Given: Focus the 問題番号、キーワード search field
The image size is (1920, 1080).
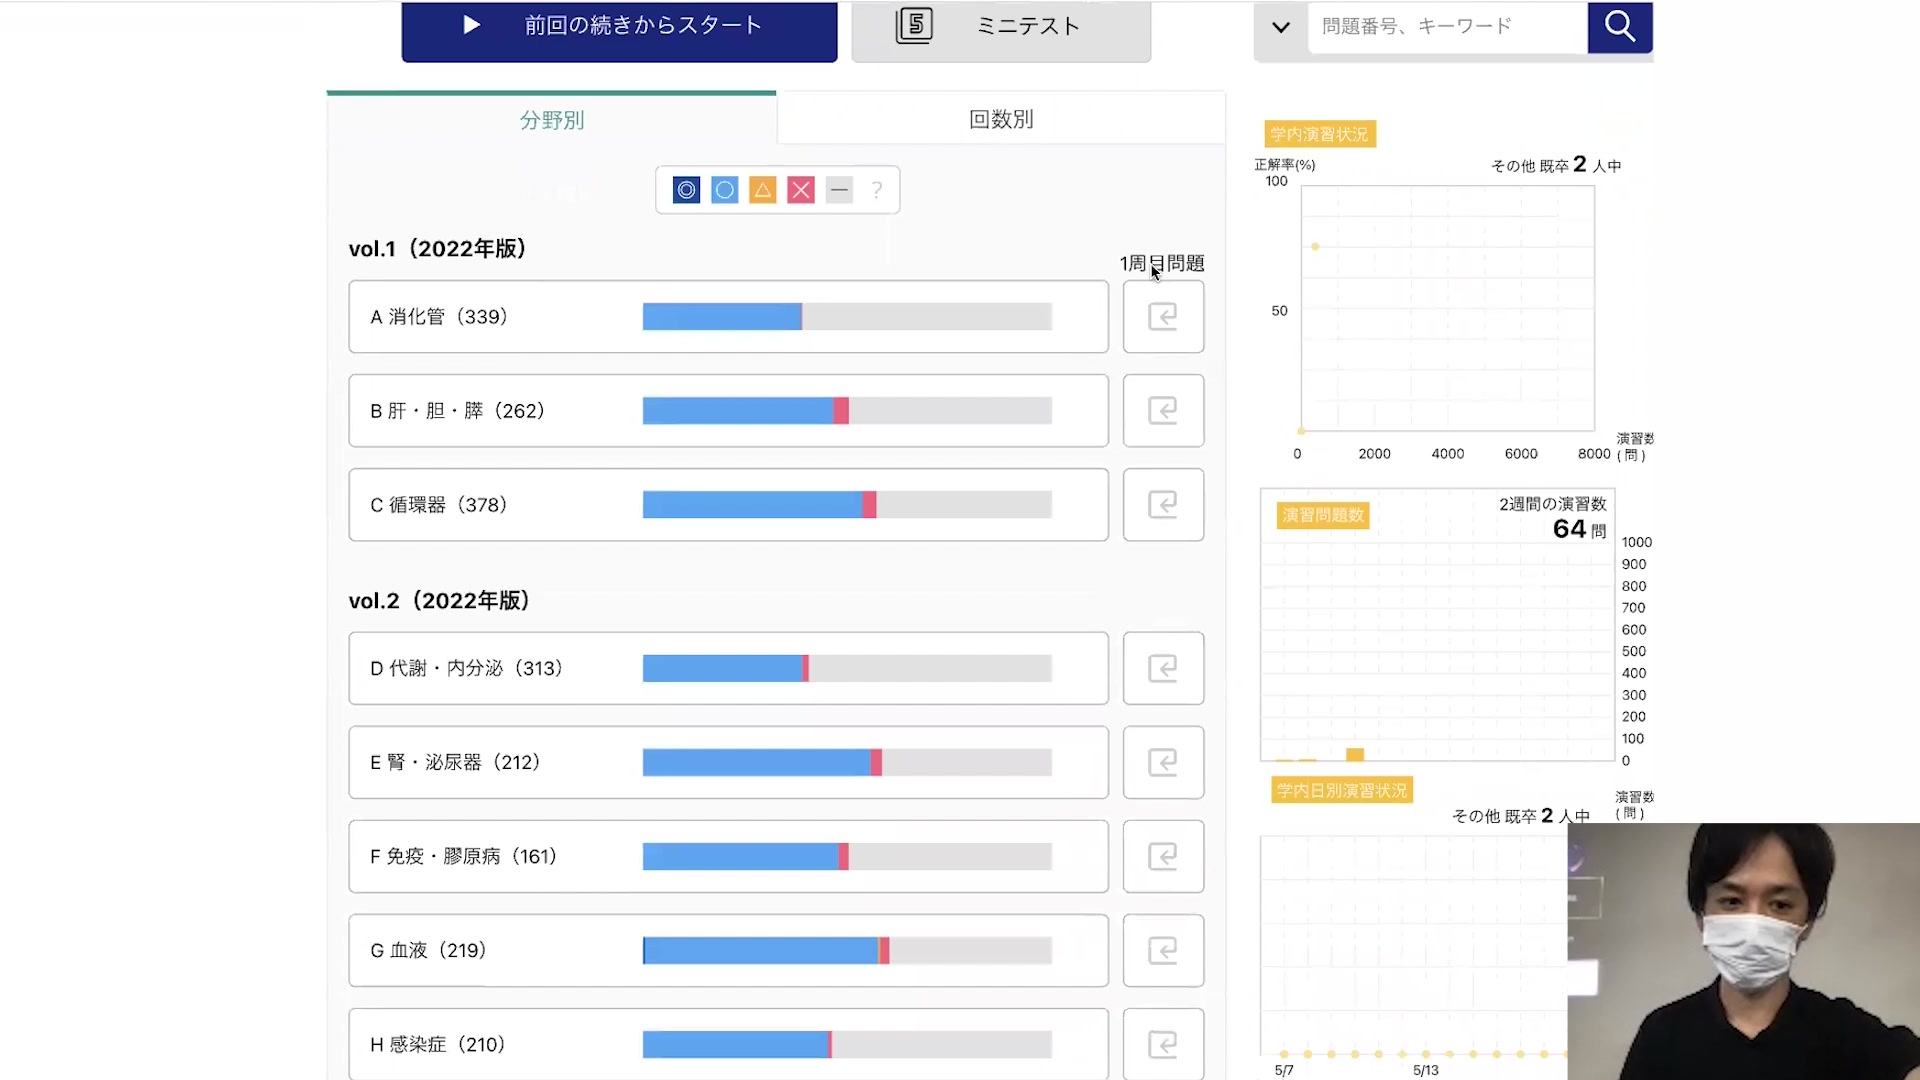Looking at the screenshot, I should [x=1446, y=27].
